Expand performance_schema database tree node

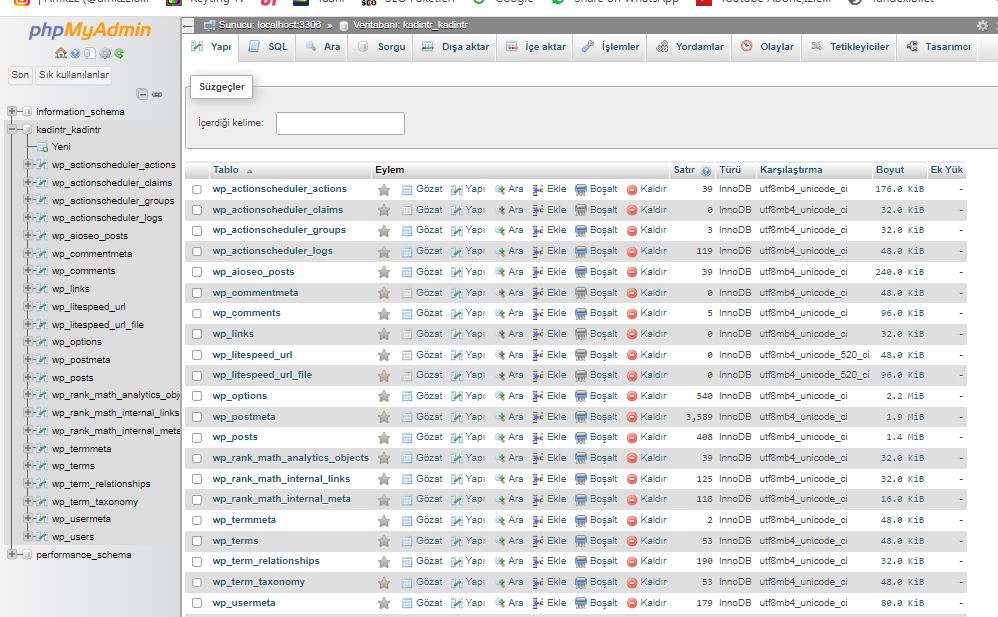(11, 555)
